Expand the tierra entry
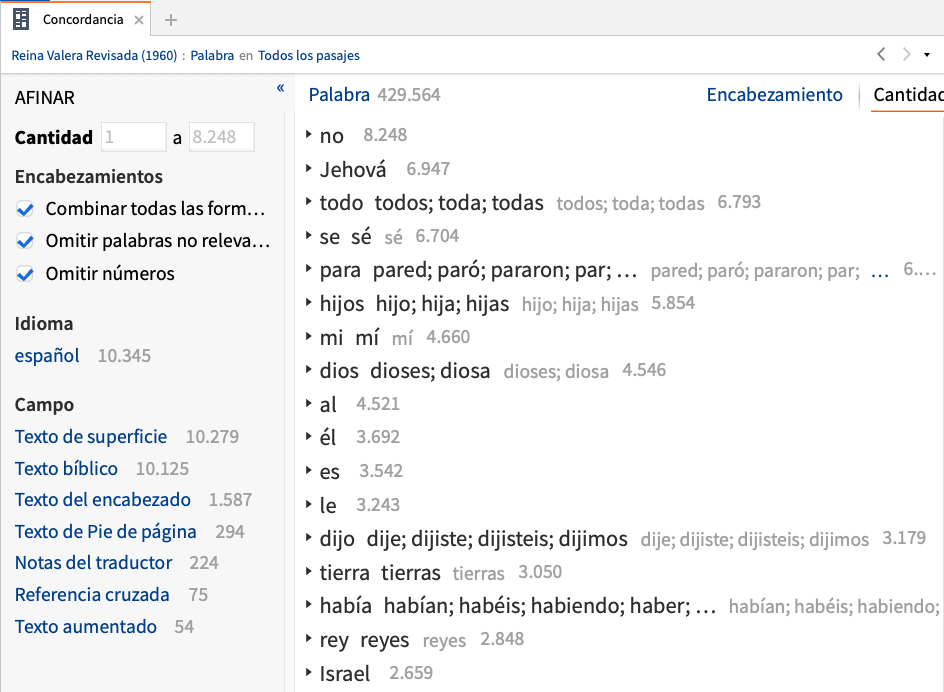Screen dimensions: 944x692 [308, 571]
